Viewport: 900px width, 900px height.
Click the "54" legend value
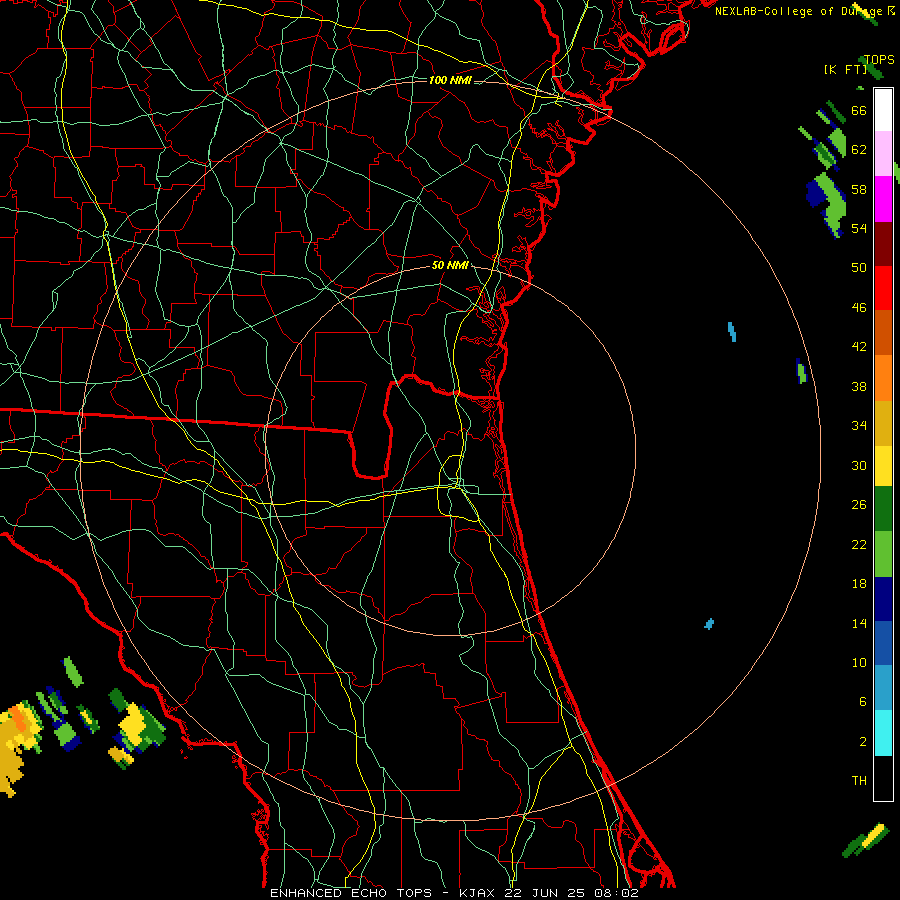859,228
